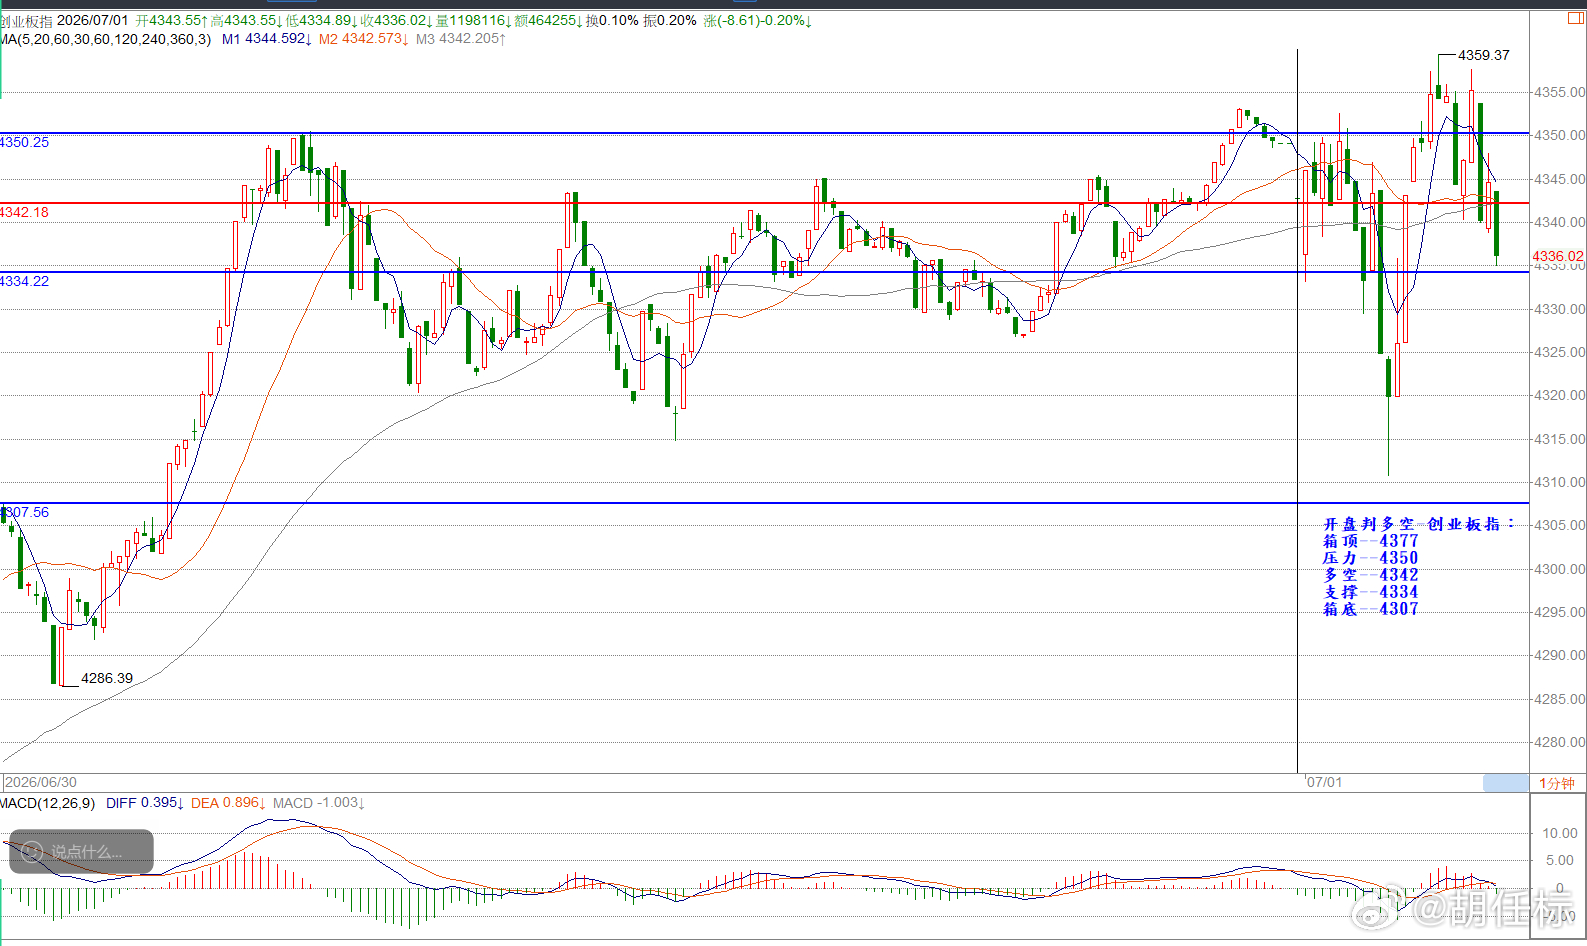This screenshot has width=1587, height=946.
Task: Select the 4334.22 support line label
Action: pos(24,281)
